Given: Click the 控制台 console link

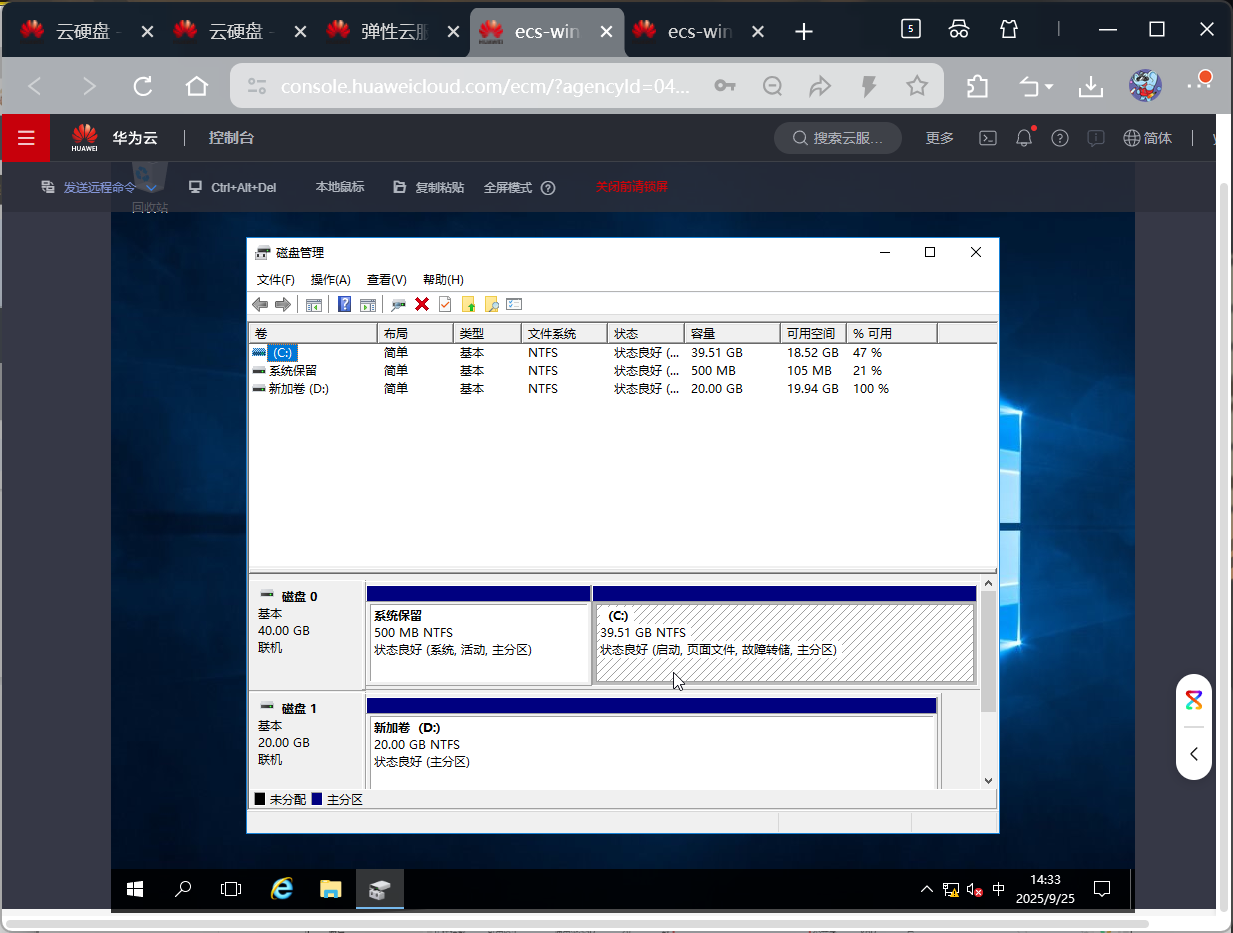Looking at the screenshot, I should click(231, 138).
